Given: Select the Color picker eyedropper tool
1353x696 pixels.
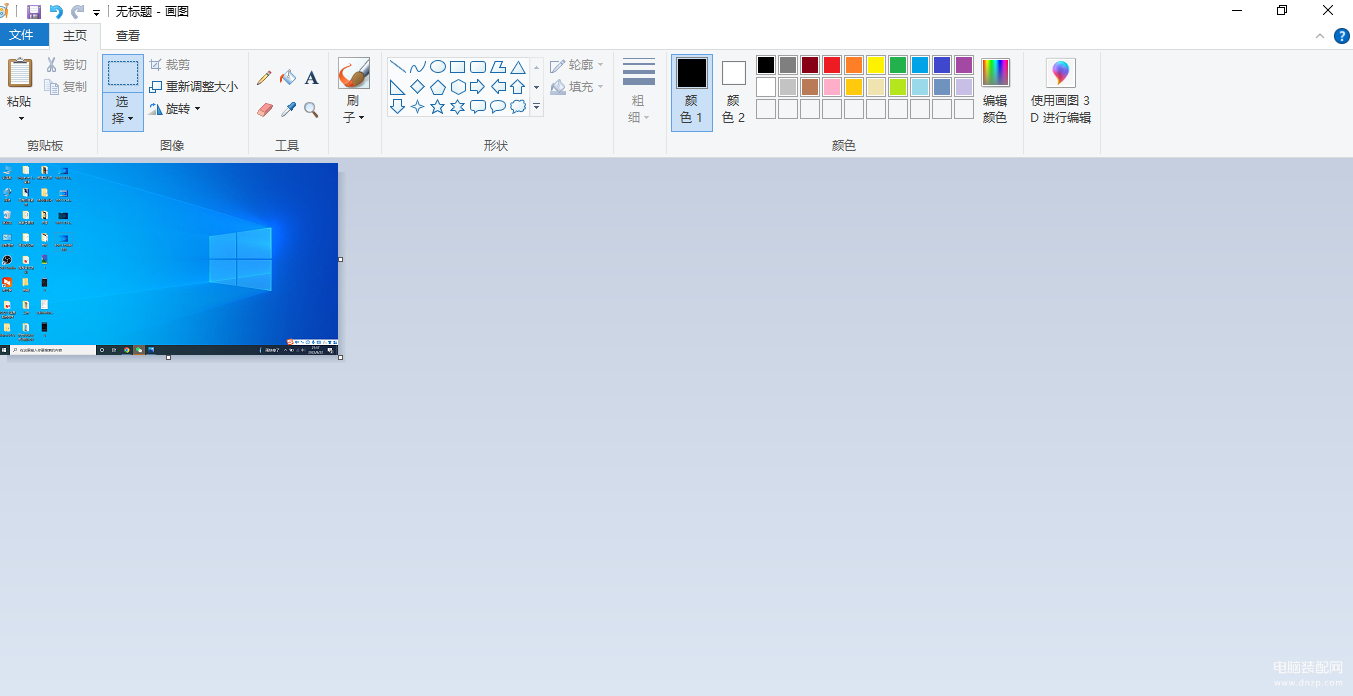Looking at the screenshot, I should coord(288,109).
